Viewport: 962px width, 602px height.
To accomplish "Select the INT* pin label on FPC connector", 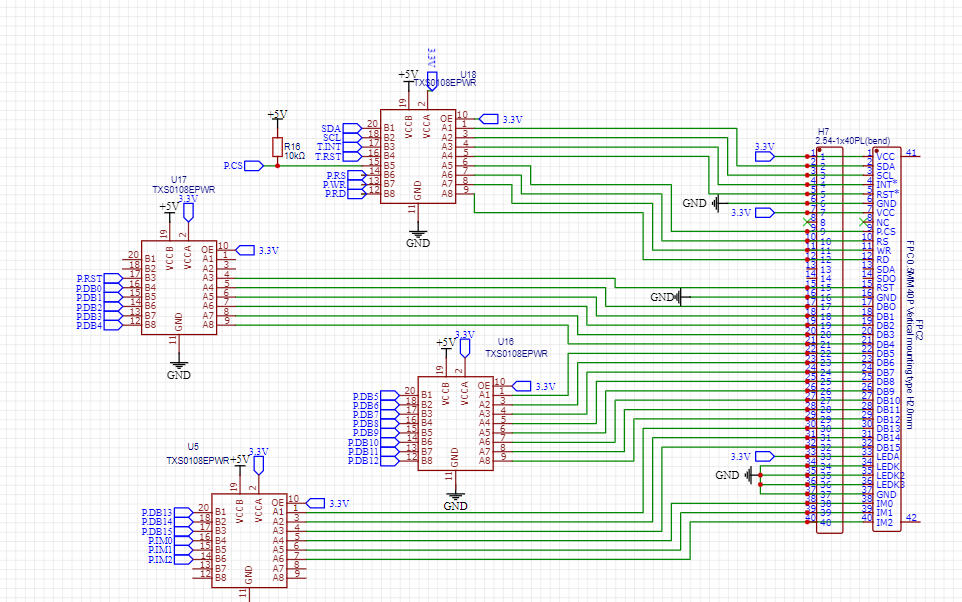I will (887, 185).
